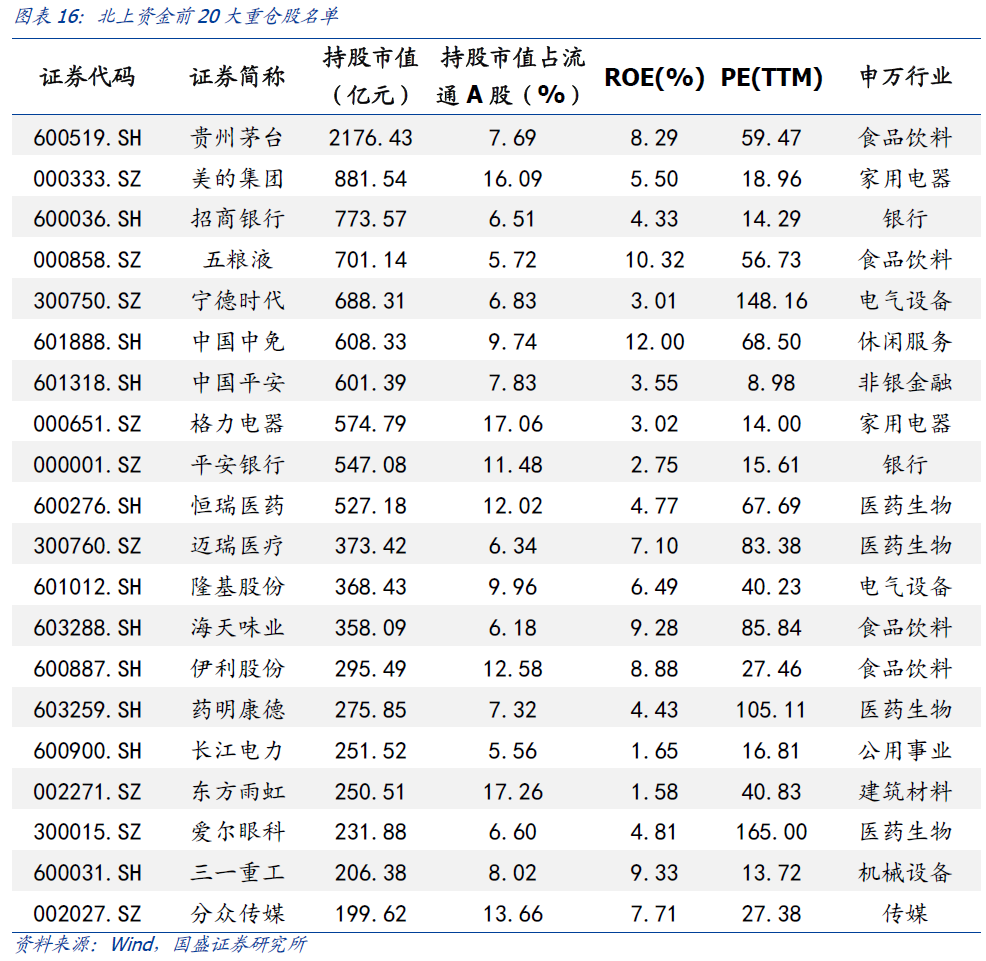Select the 证券简称 column header
This screenshot has height=961, width=986.
pyautogui.click(x=238, y=77)
